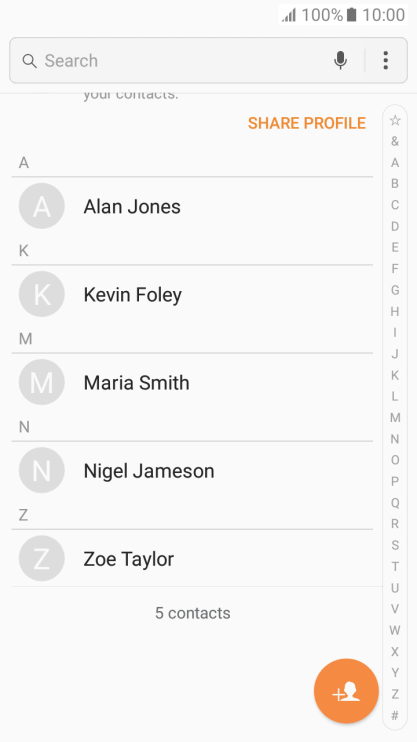
Task: Jump to letter K in alphabet index
Action: click(x=395, y=375)
